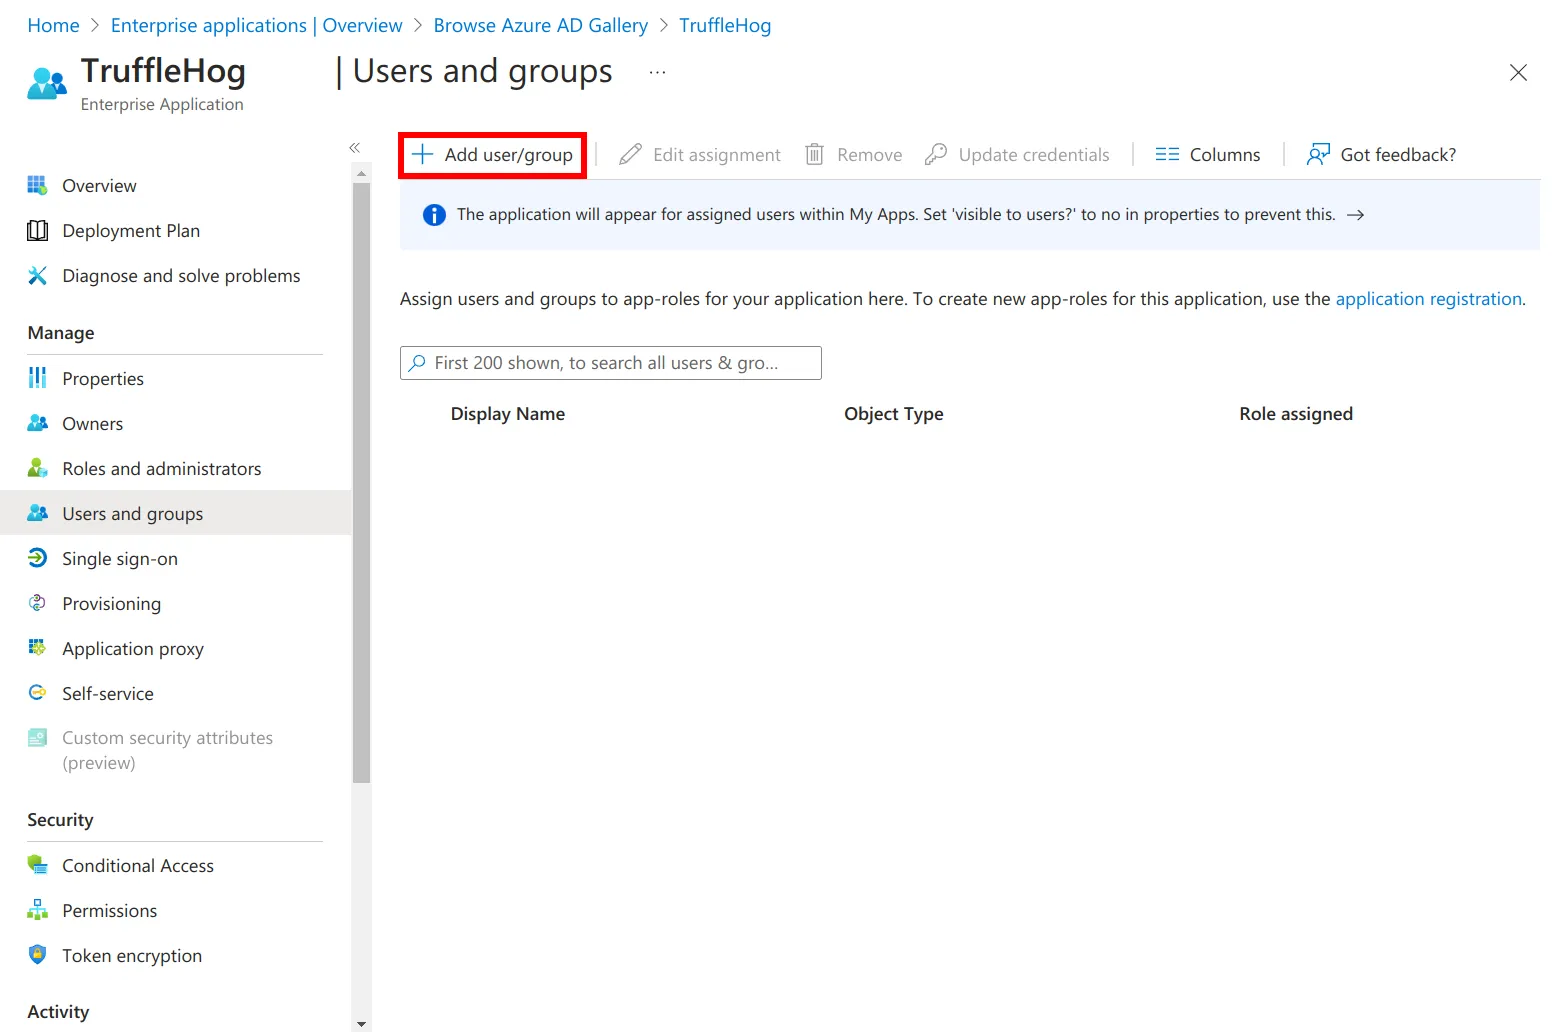Go to Home breadcrumb link
Image resolution: width=1566 pixels, height=1032 pixels.
tap(53, 25)
